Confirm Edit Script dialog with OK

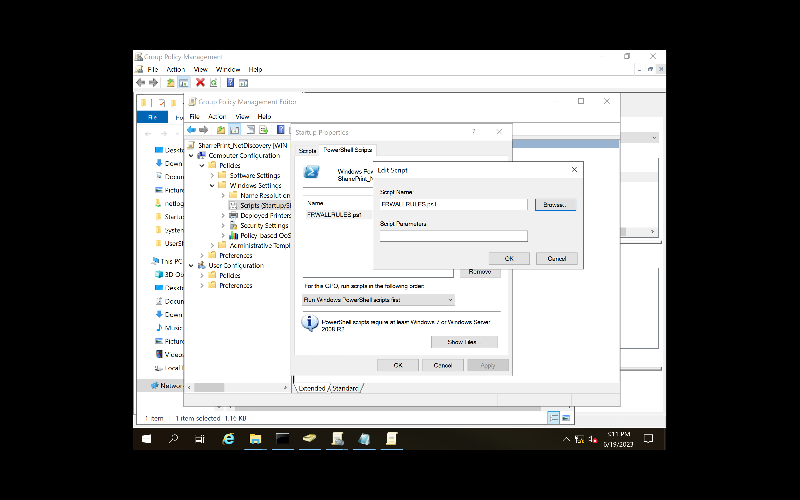[x=509, y=259]
